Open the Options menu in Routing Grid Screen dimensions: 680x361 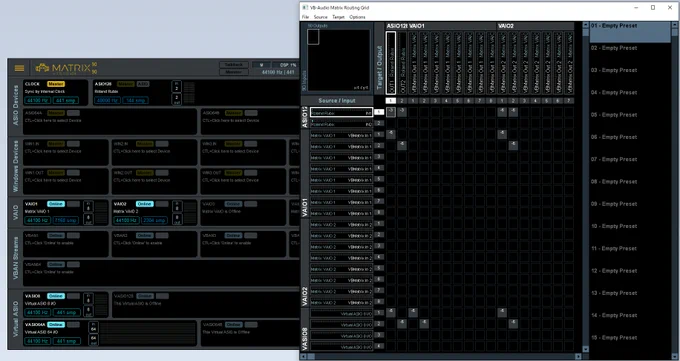click(x=357, y=17)
